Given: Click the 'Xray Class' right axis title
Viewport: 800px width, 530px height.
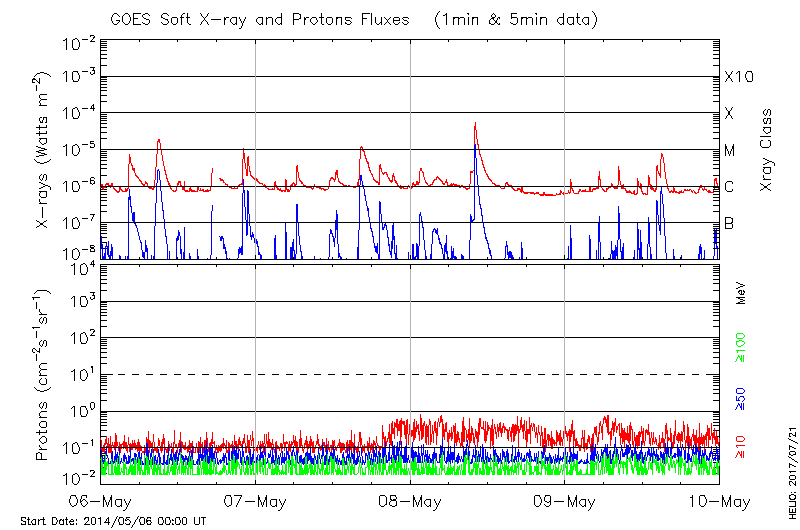Looking at the screenshot, I should (767, 150).
